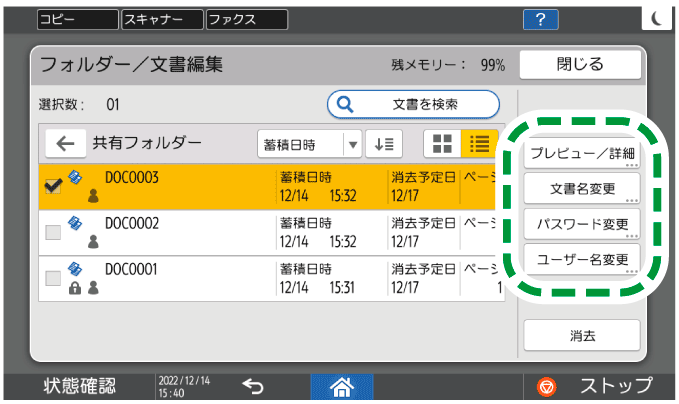Click the document icon of DOC0003
Image resolution: width=679 pixels, height=404 pixels.
click(x=75, y=178)
